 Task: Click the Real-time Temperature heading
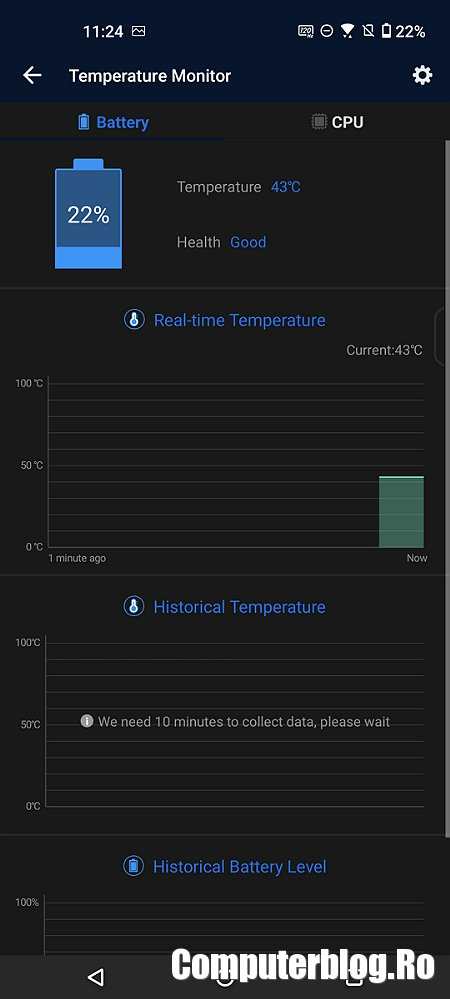[x=240, y=320]
